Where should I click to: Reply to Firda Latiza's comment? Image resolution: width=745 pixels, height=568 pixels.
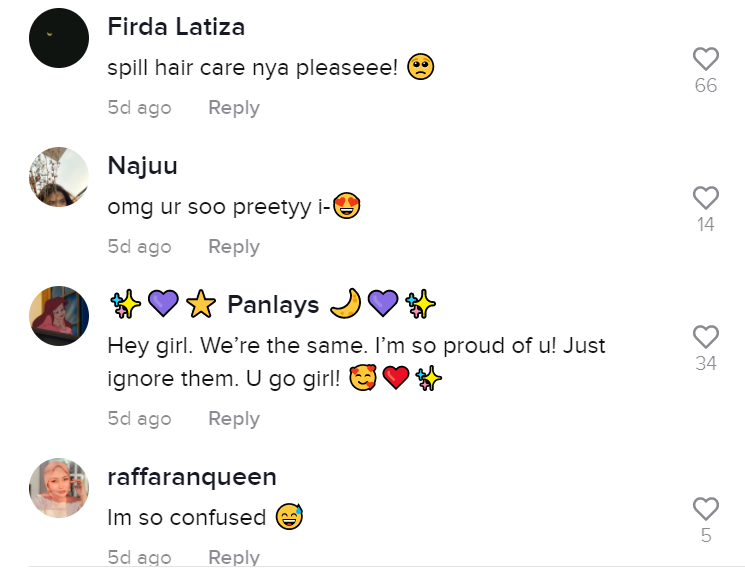pos(233,108)
